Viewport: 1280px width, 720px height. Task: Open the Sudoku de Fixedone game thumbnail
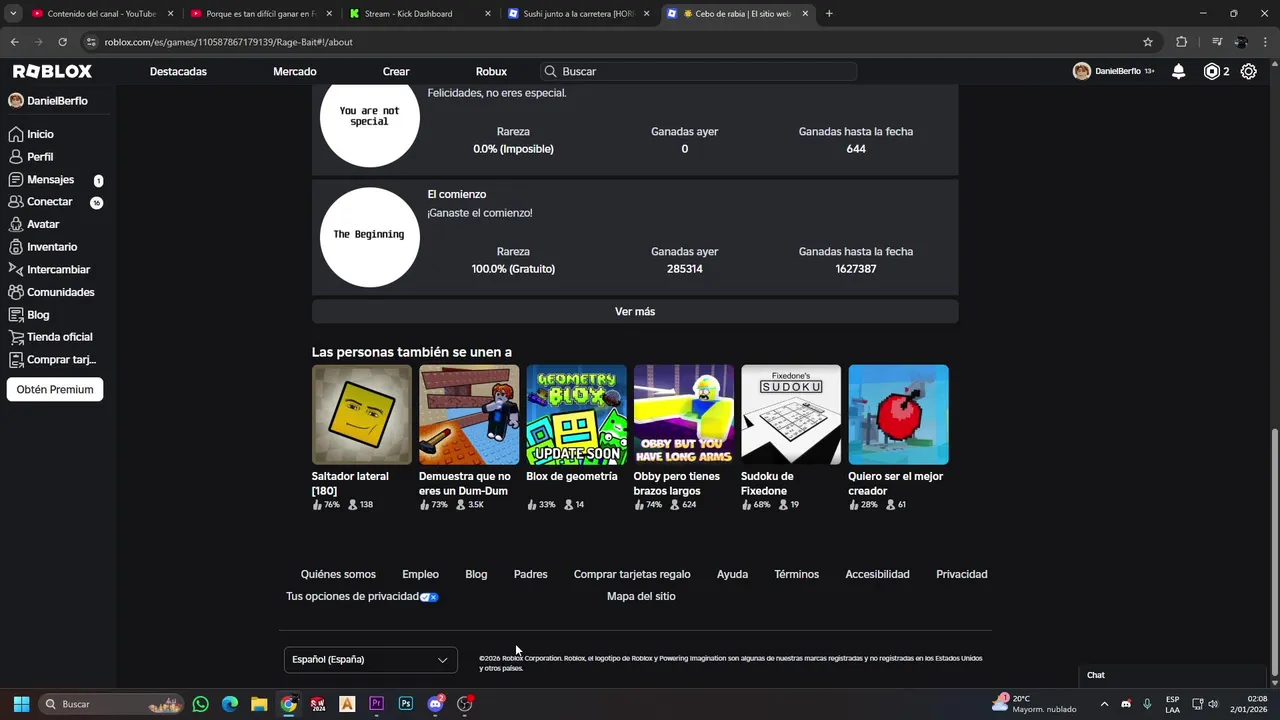(791, 414)
